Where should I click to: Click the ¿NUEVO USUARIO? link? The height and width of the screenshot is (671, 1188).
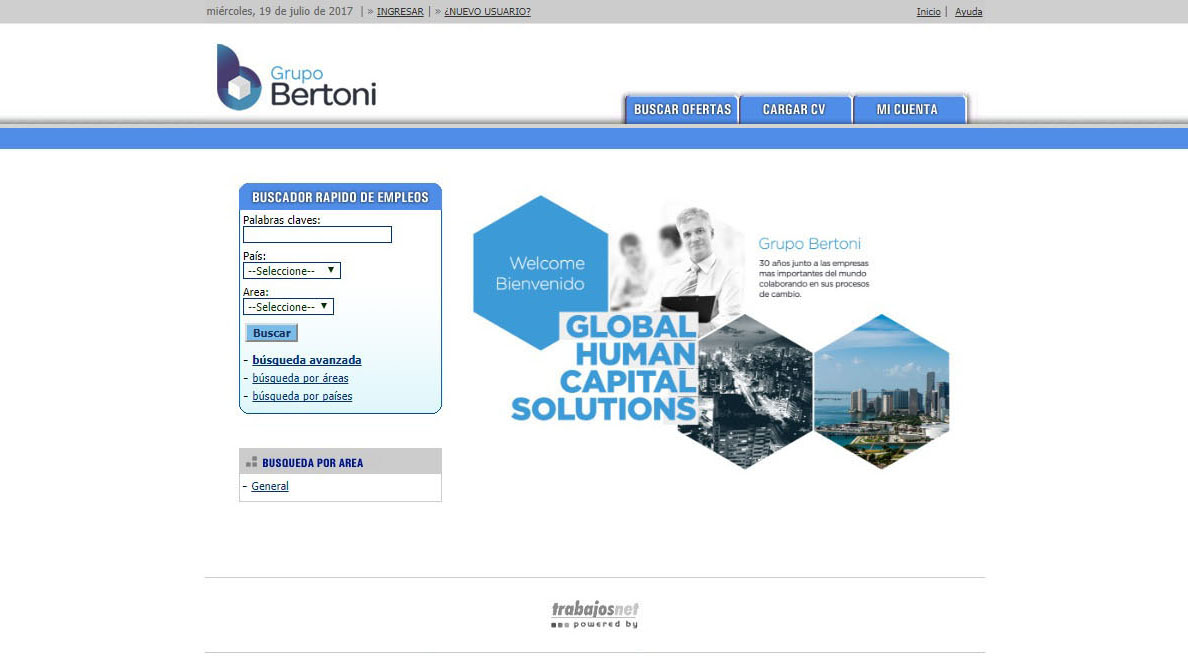coord(487,12)
